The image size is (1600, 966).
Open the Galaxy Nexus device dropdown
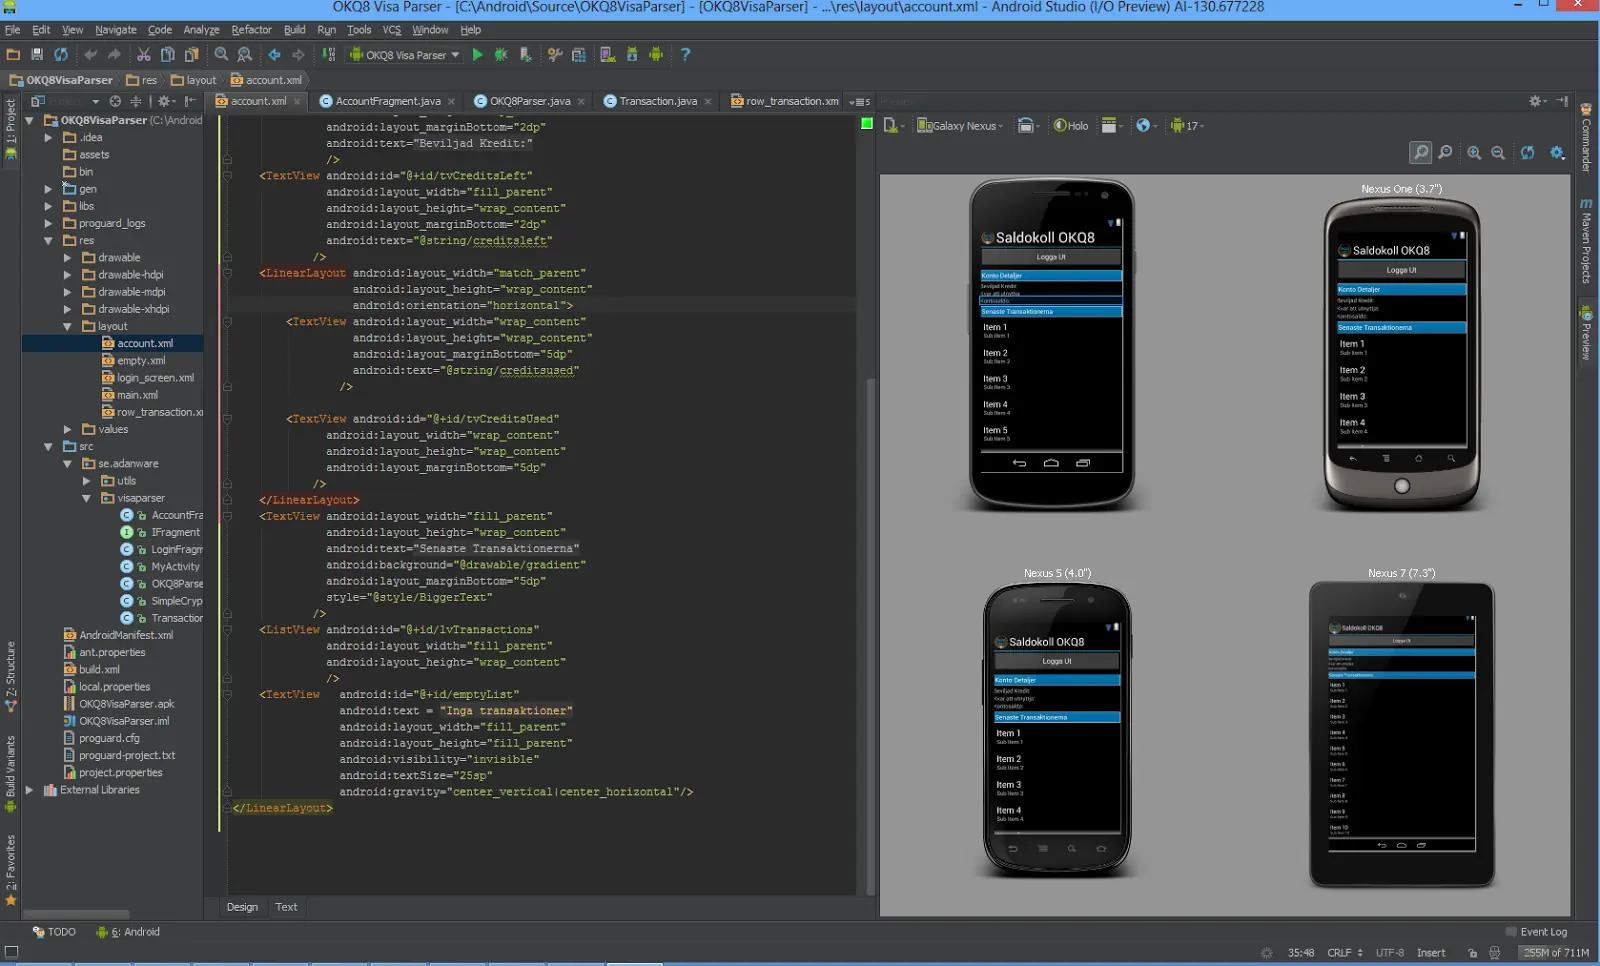(959, 125)
